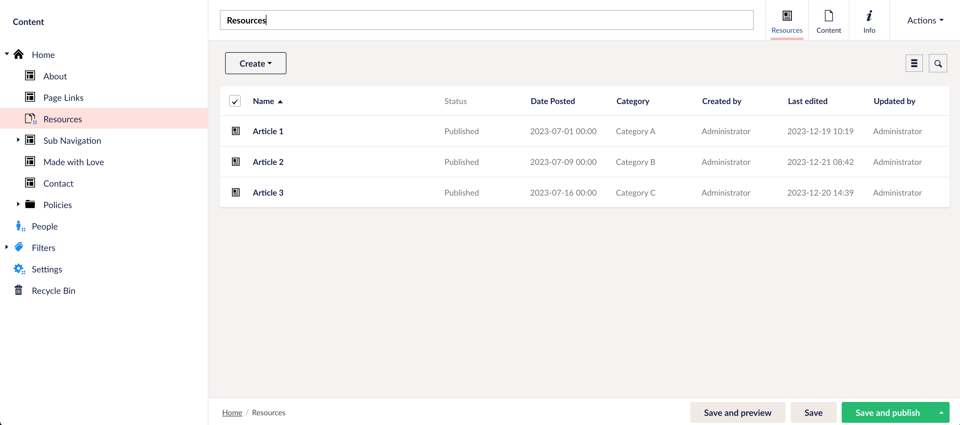Switch to the Content tab
This screenshot has width=960, height=425.
828,21
